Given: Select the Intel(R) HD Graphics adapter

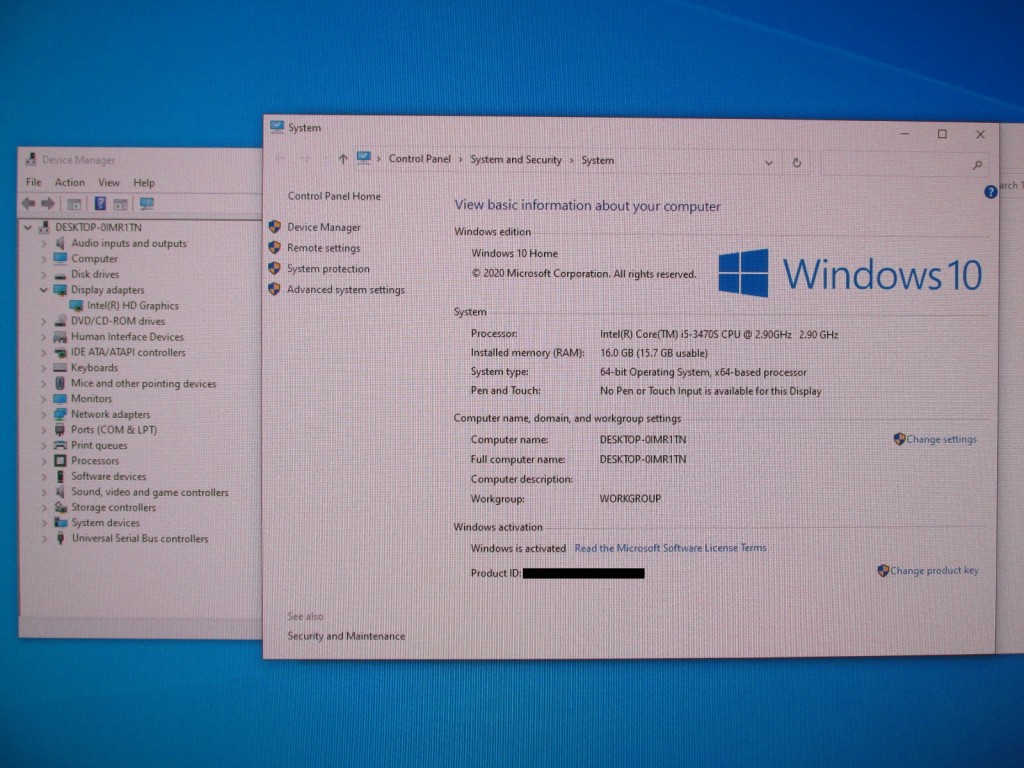Looking at the screenshot, I should click(x=133, y=305).
